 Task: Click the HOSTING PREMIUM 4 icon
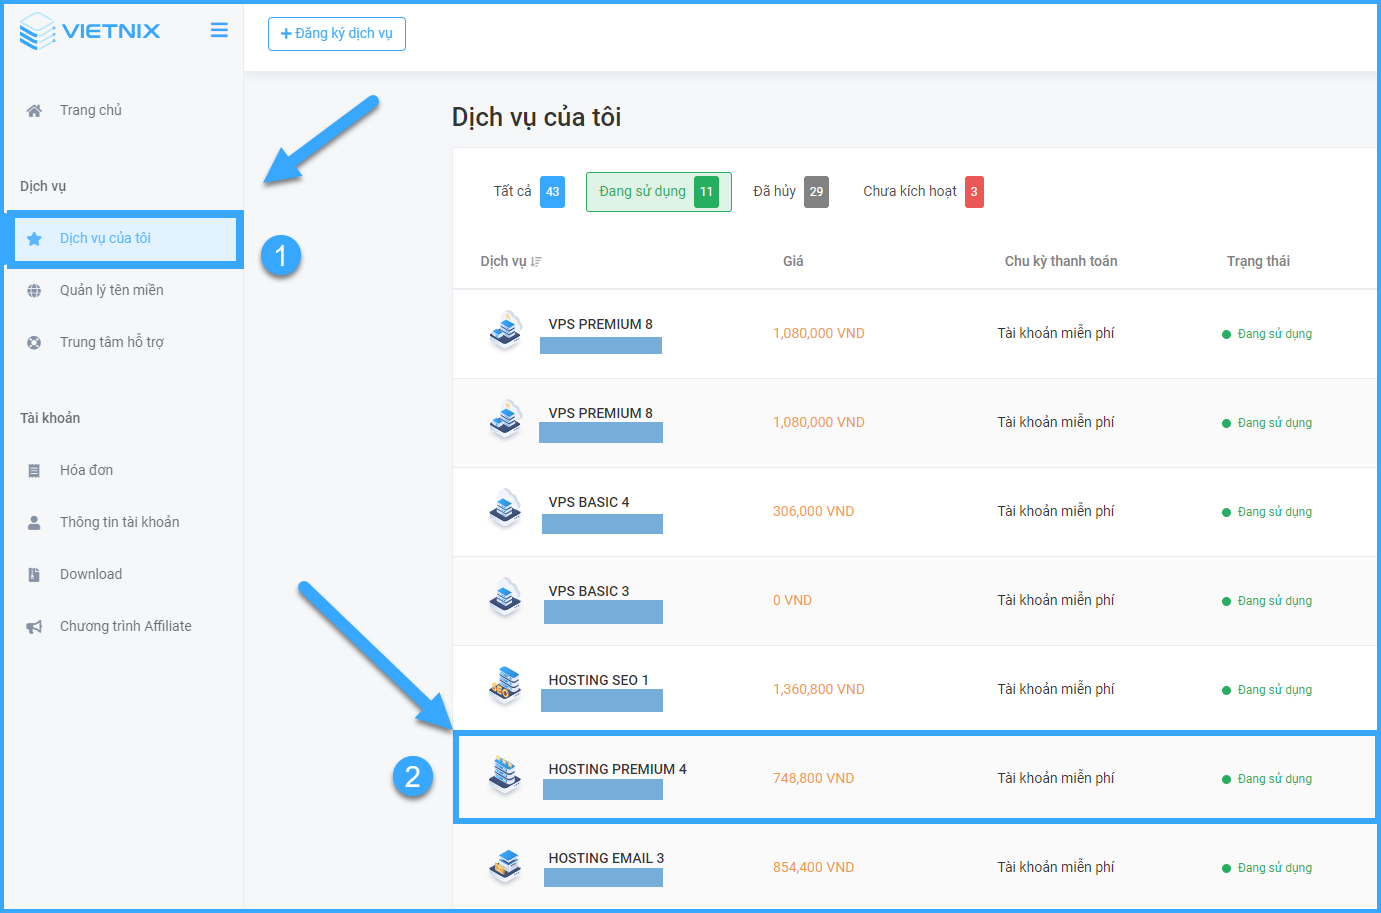tap(506, 776)
